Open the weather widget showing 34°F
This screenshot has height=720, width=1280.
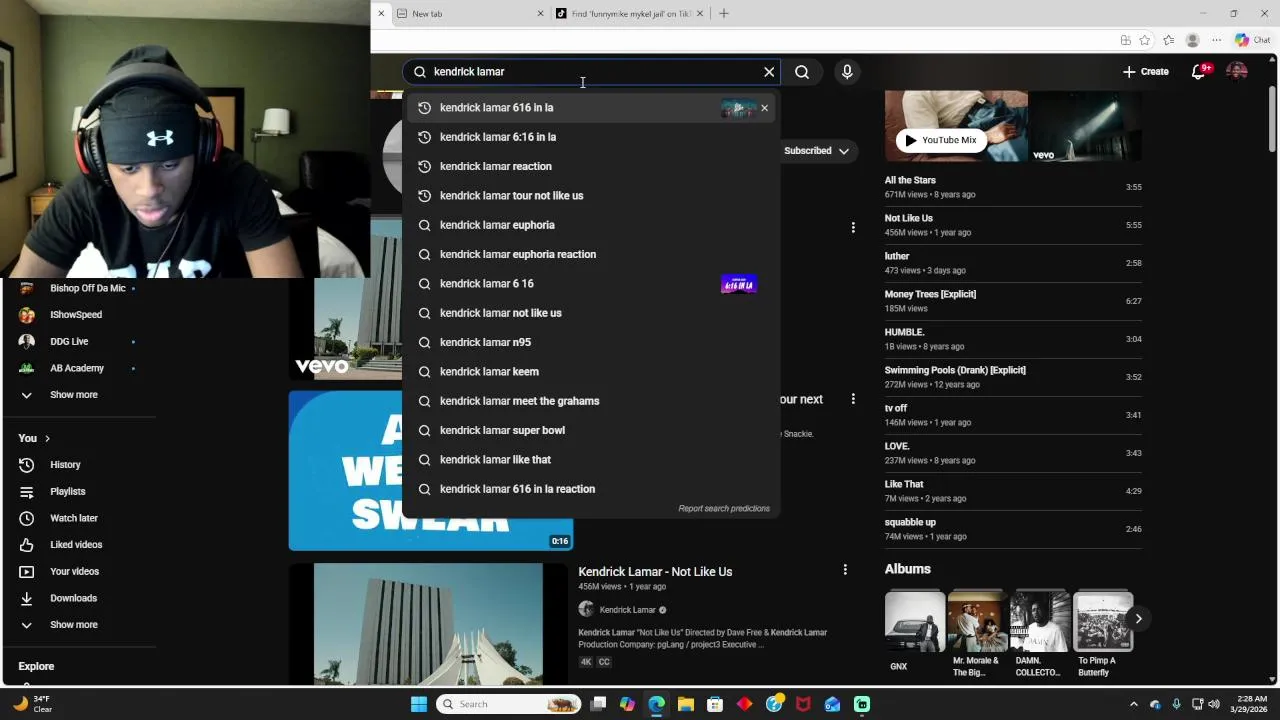coord(32,704)
